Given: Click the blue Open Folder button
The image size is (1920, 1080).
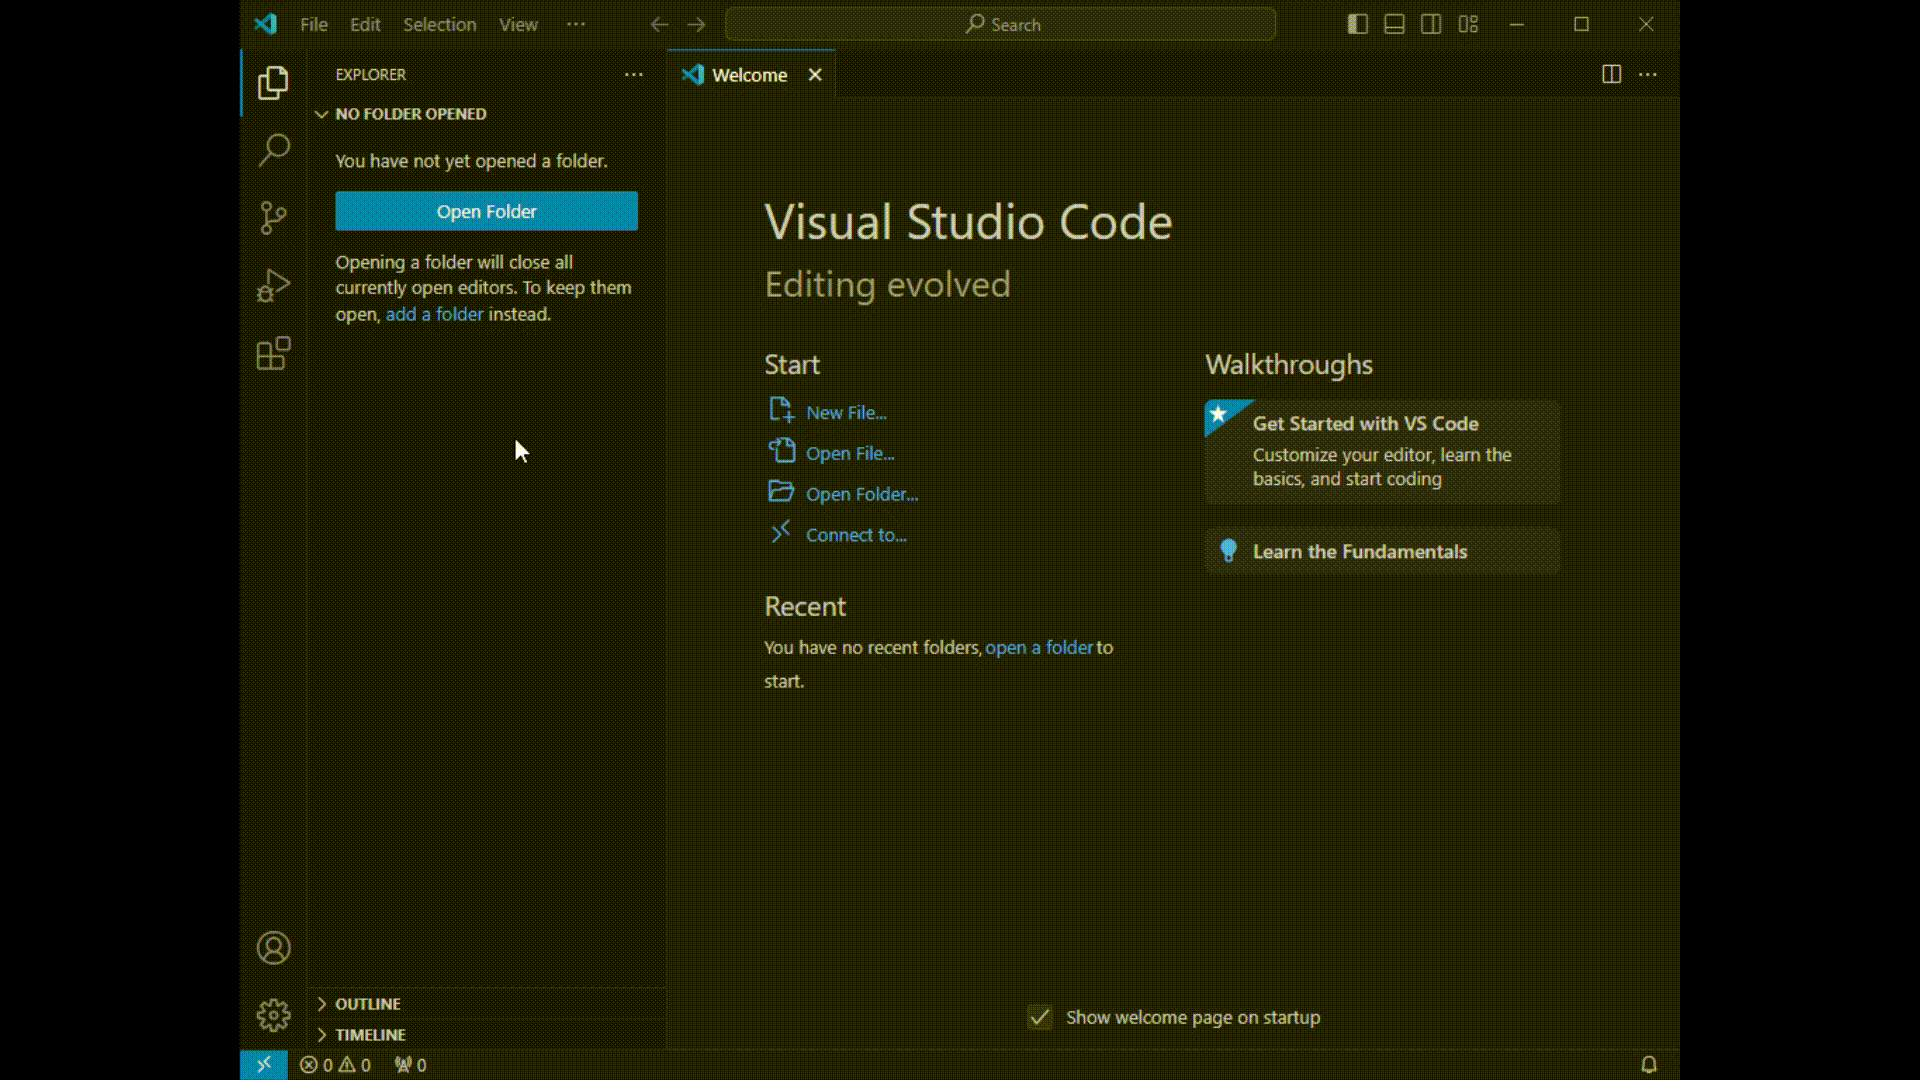Looking at the screenshot, I should (x=486, y=211).
